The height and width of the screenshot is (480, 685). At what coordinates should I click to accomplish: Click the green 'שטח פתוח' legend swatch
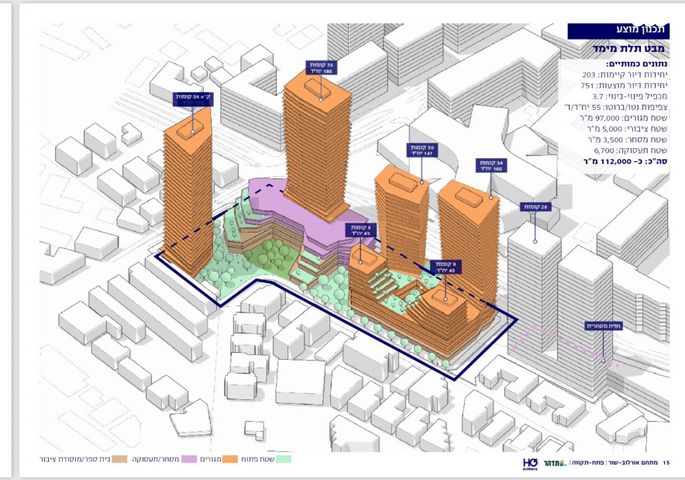coord(284,459)
